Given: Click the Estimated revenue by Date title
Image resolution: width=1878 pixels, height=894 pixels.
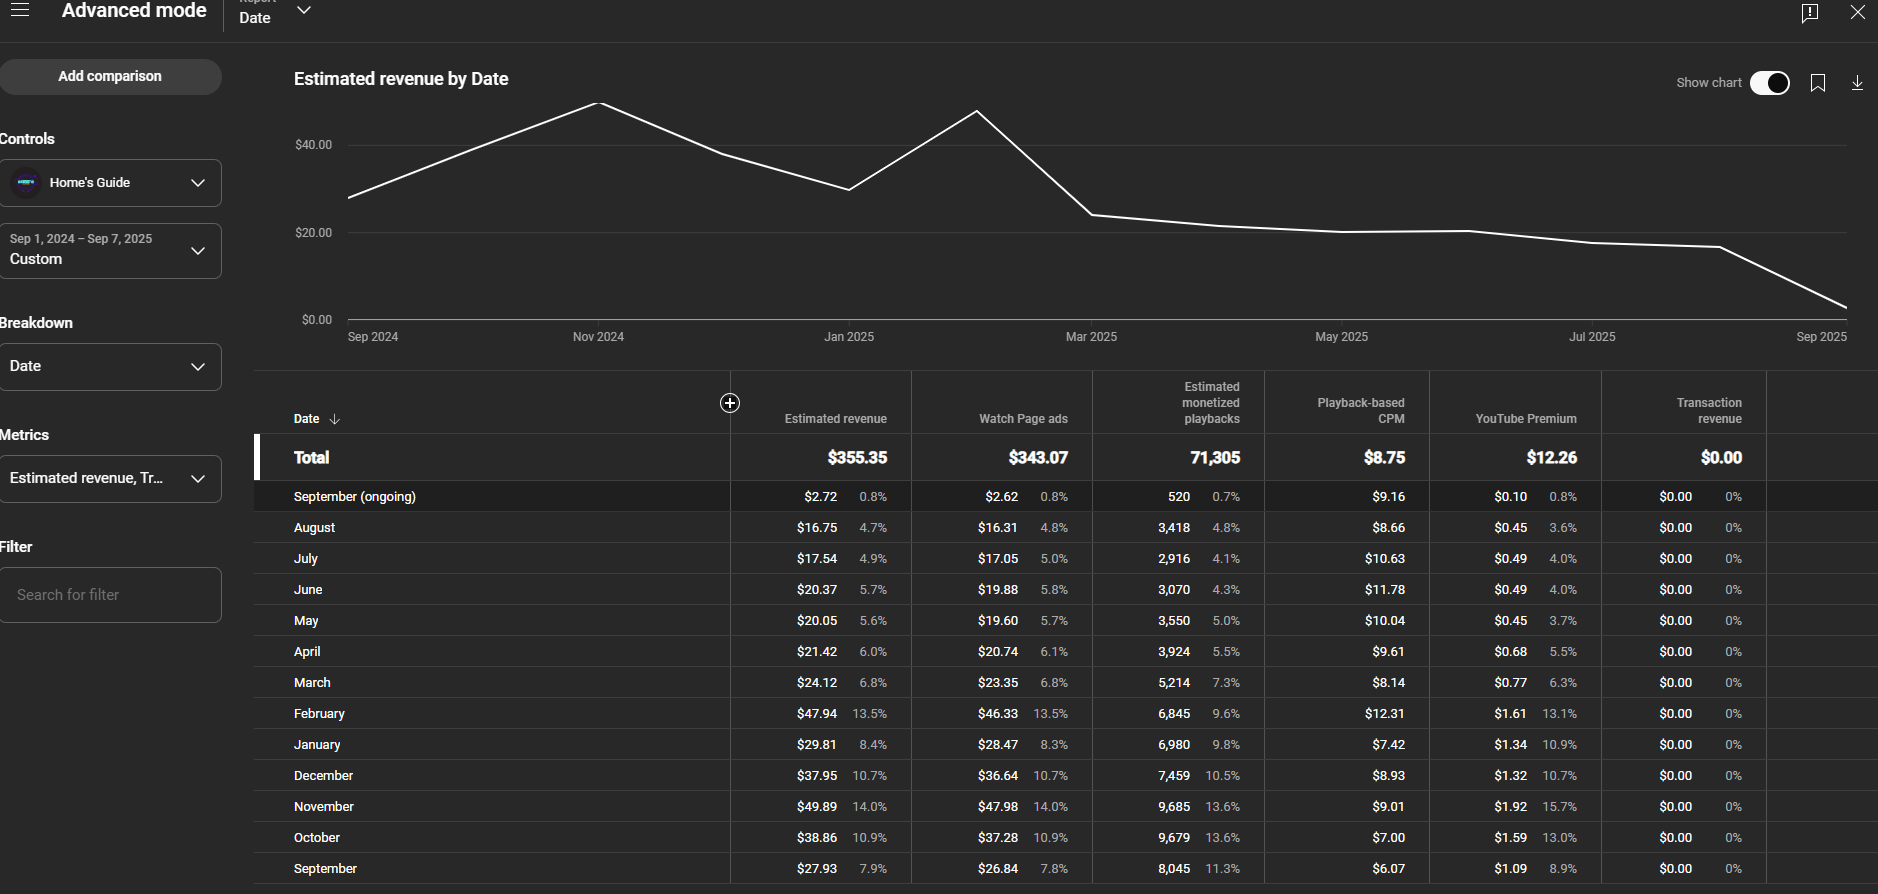Looking at the screenshot, I should (401, 79).
